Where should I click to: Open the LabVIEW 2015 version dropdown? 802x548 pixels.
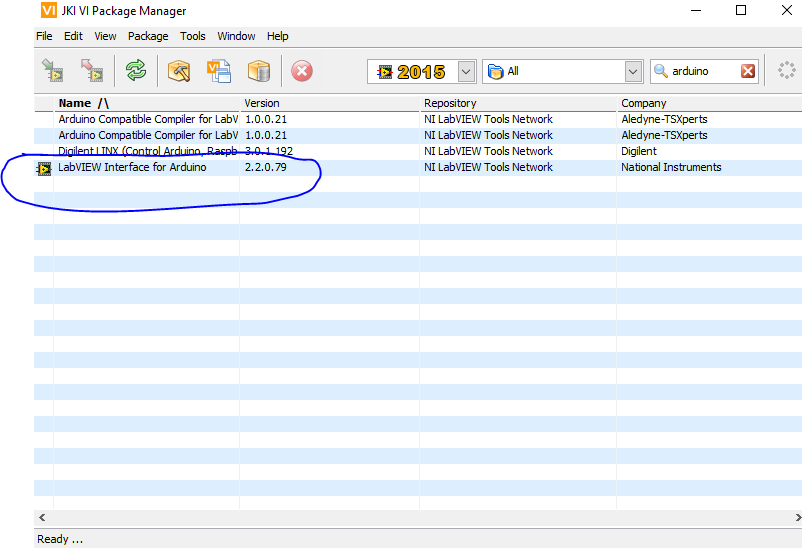(x=466, y=72)
